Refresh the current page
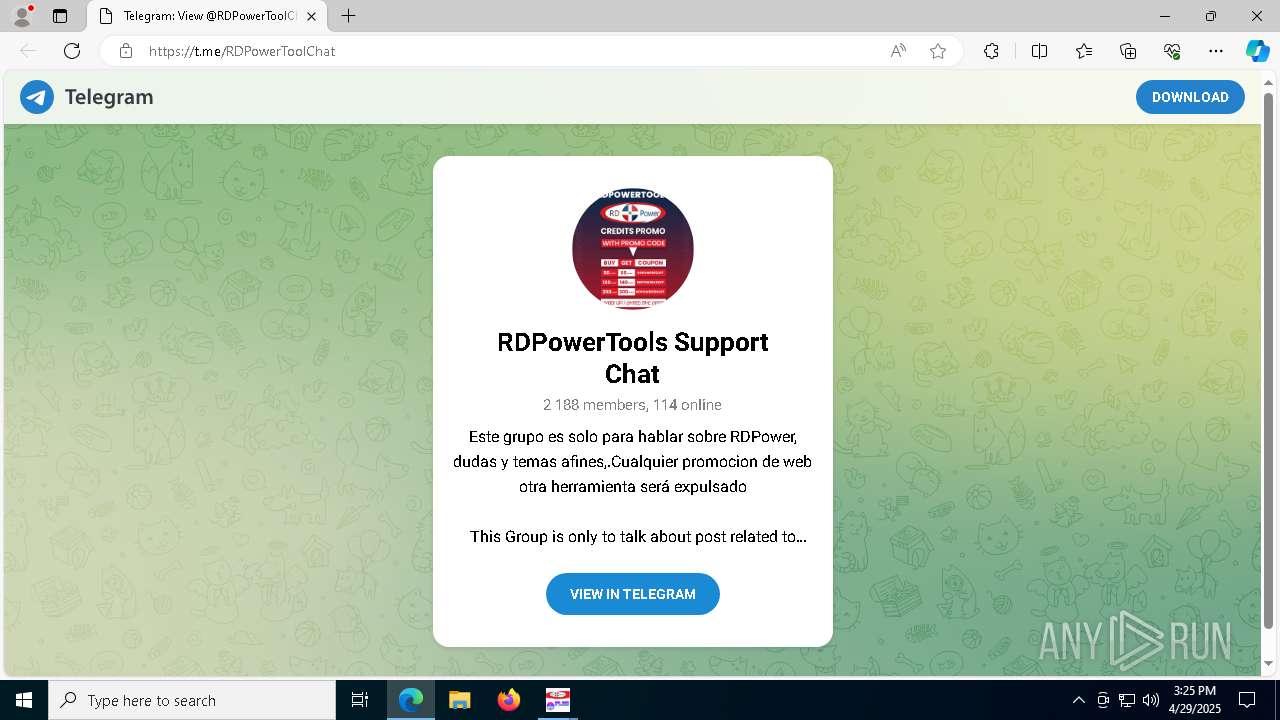Screen dimensions: 1280x720 pyautogui.click(x=72, y=51)
